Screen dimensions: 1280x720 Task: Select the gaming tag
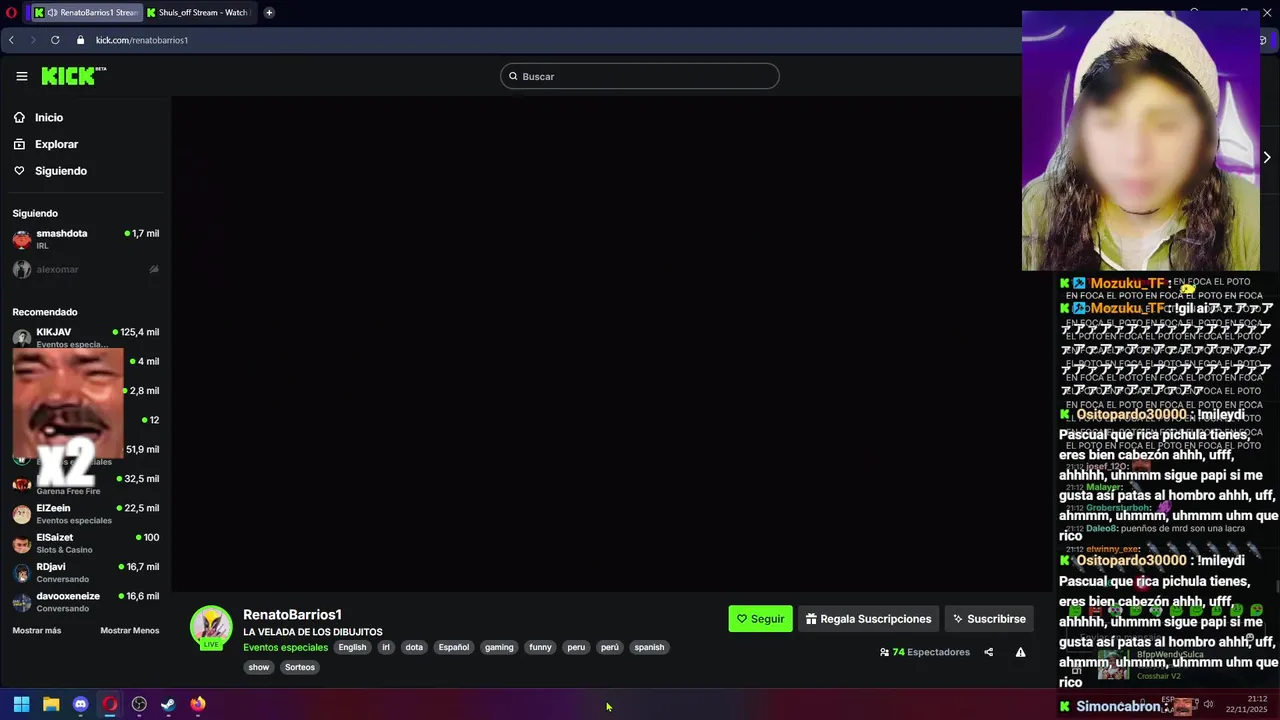[499, 647]
